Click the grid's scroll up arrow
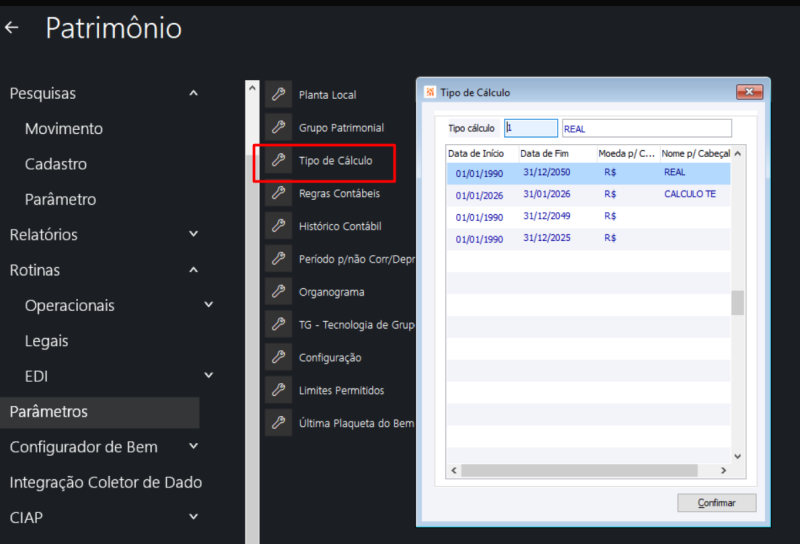 pos(738,154)
